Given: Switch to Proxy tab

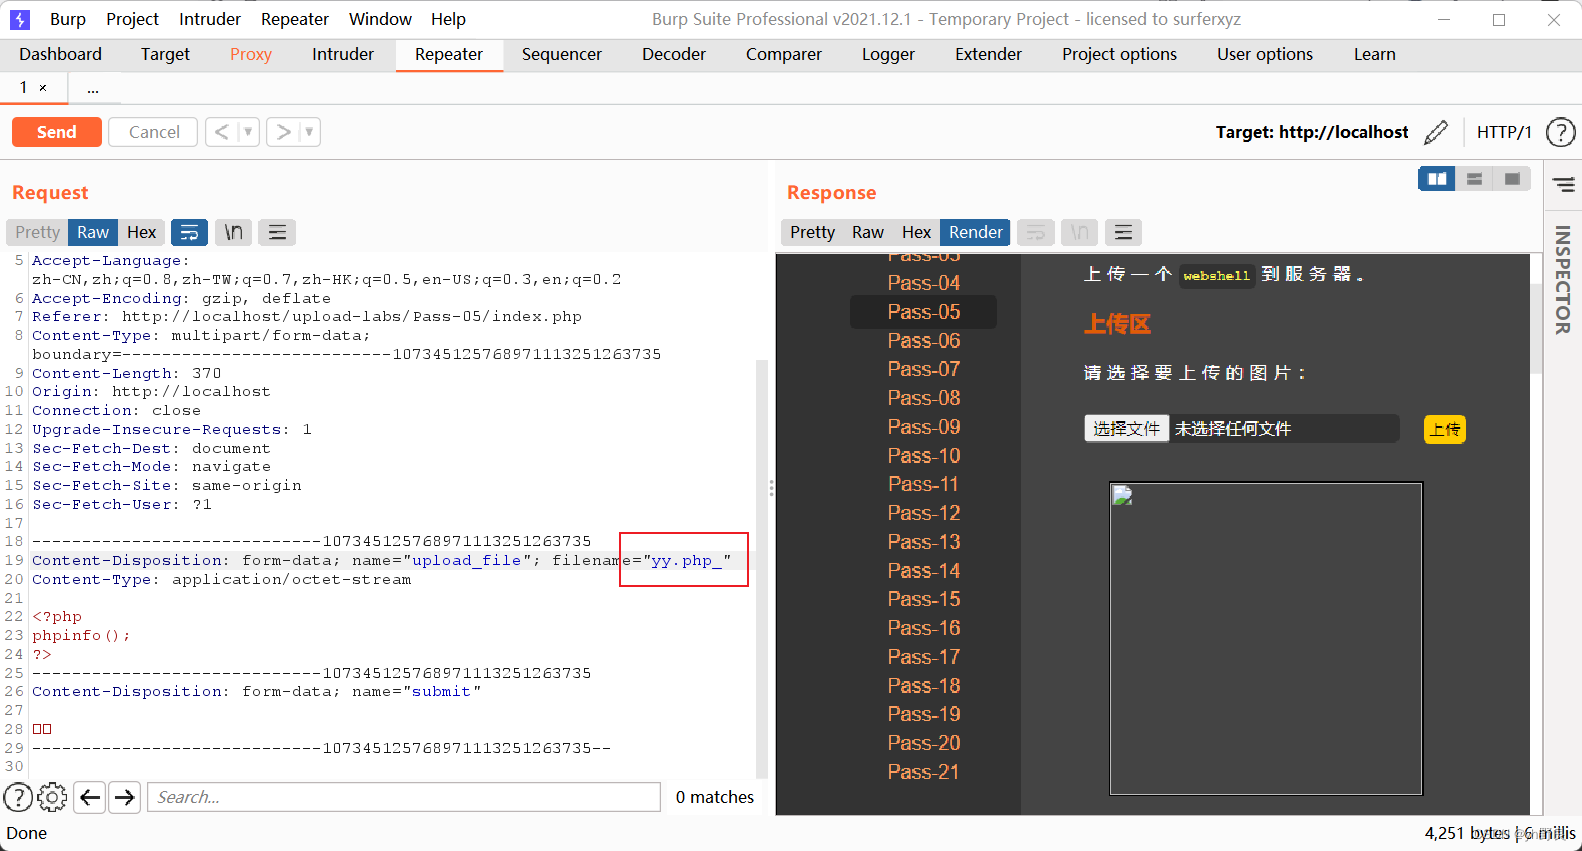Looking at the screenshot, I should [x=251, y=54].
